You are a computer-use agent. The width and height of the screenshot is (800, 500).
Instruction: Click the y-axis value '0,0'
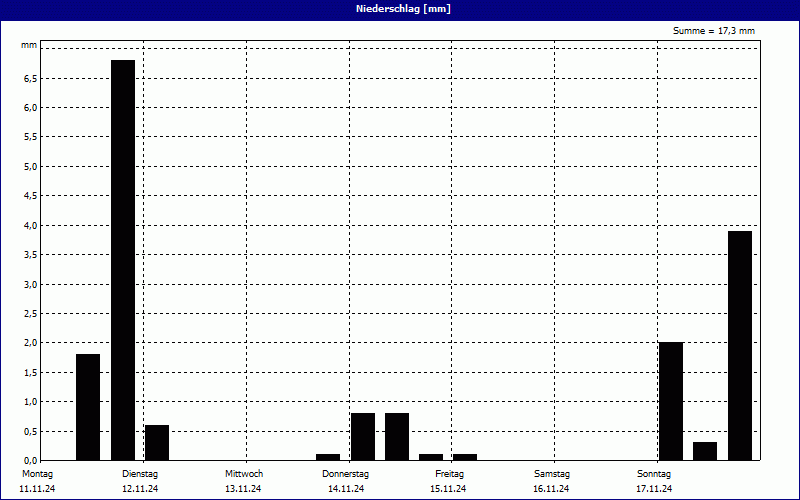(31, 461)
